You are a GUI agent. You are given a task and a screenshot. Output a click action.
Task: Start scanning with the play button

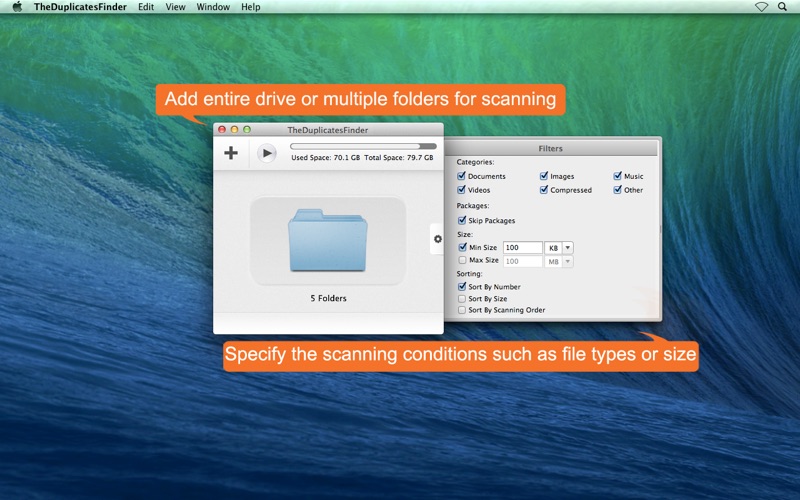(266, 153)
